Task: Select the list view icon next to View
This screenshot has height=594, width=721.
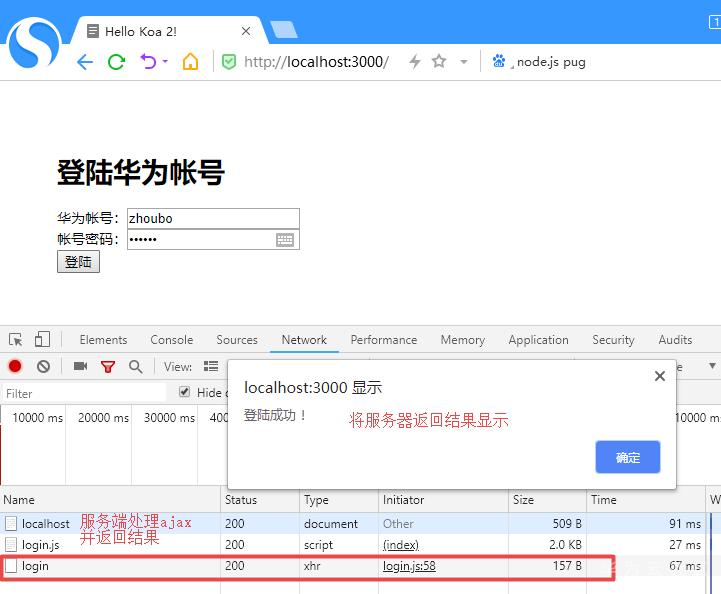Action: click(x=211, y=366)
